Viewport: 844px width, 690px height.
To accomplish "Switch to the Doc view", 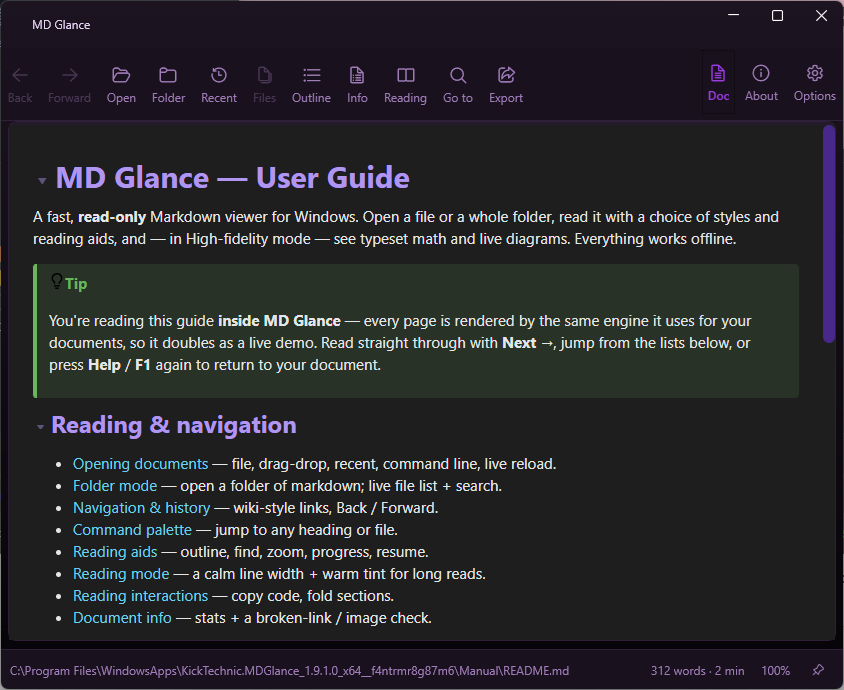I will pyautogui.click(x=719, y=82).
